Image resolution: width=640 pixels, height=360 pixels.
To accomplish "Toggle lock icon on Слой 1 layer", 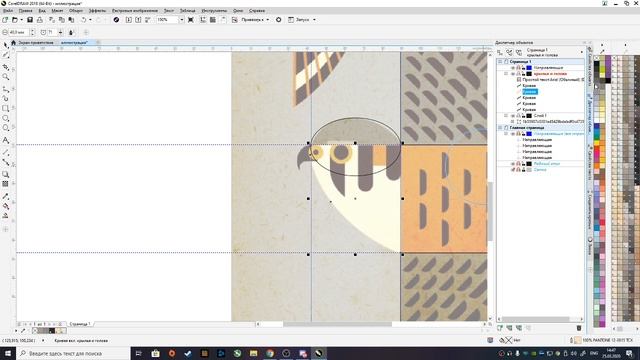I will tap(523, 116).
